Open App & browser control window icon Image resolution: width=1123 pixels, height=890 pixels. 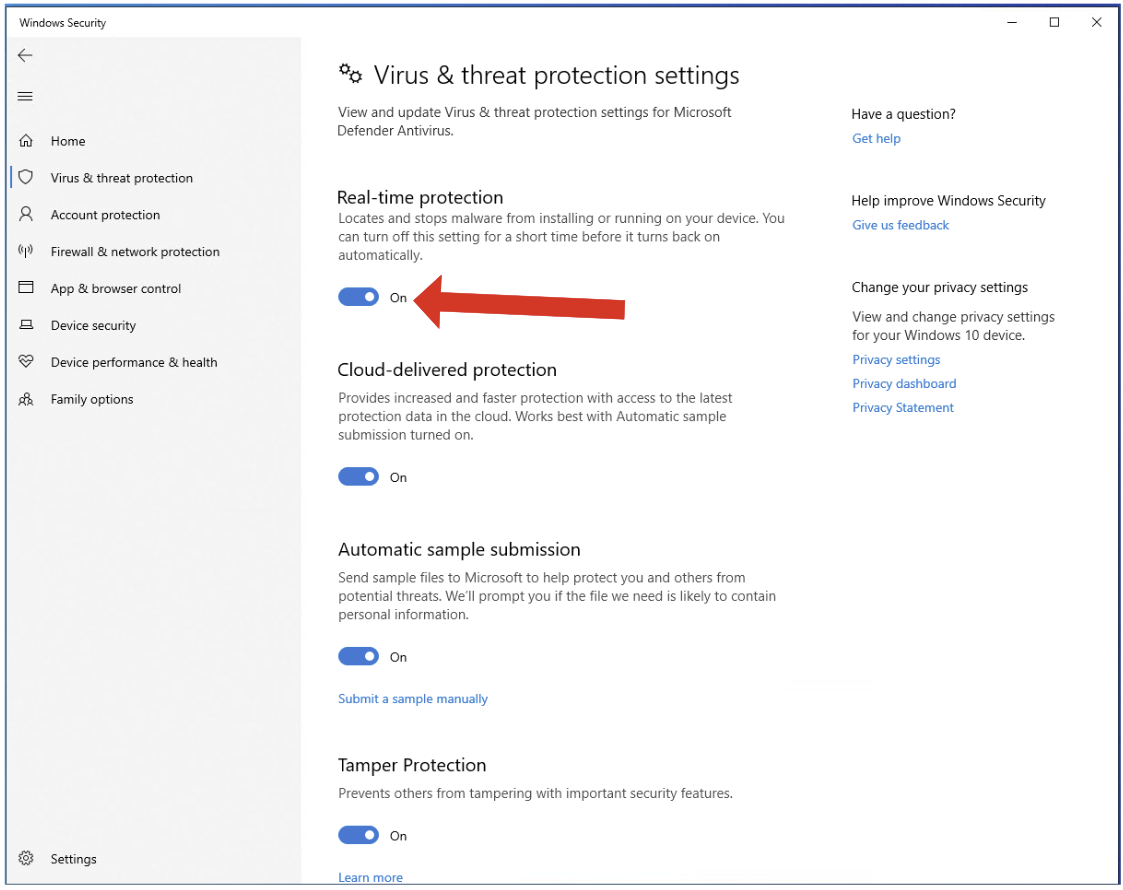[26, 288]
